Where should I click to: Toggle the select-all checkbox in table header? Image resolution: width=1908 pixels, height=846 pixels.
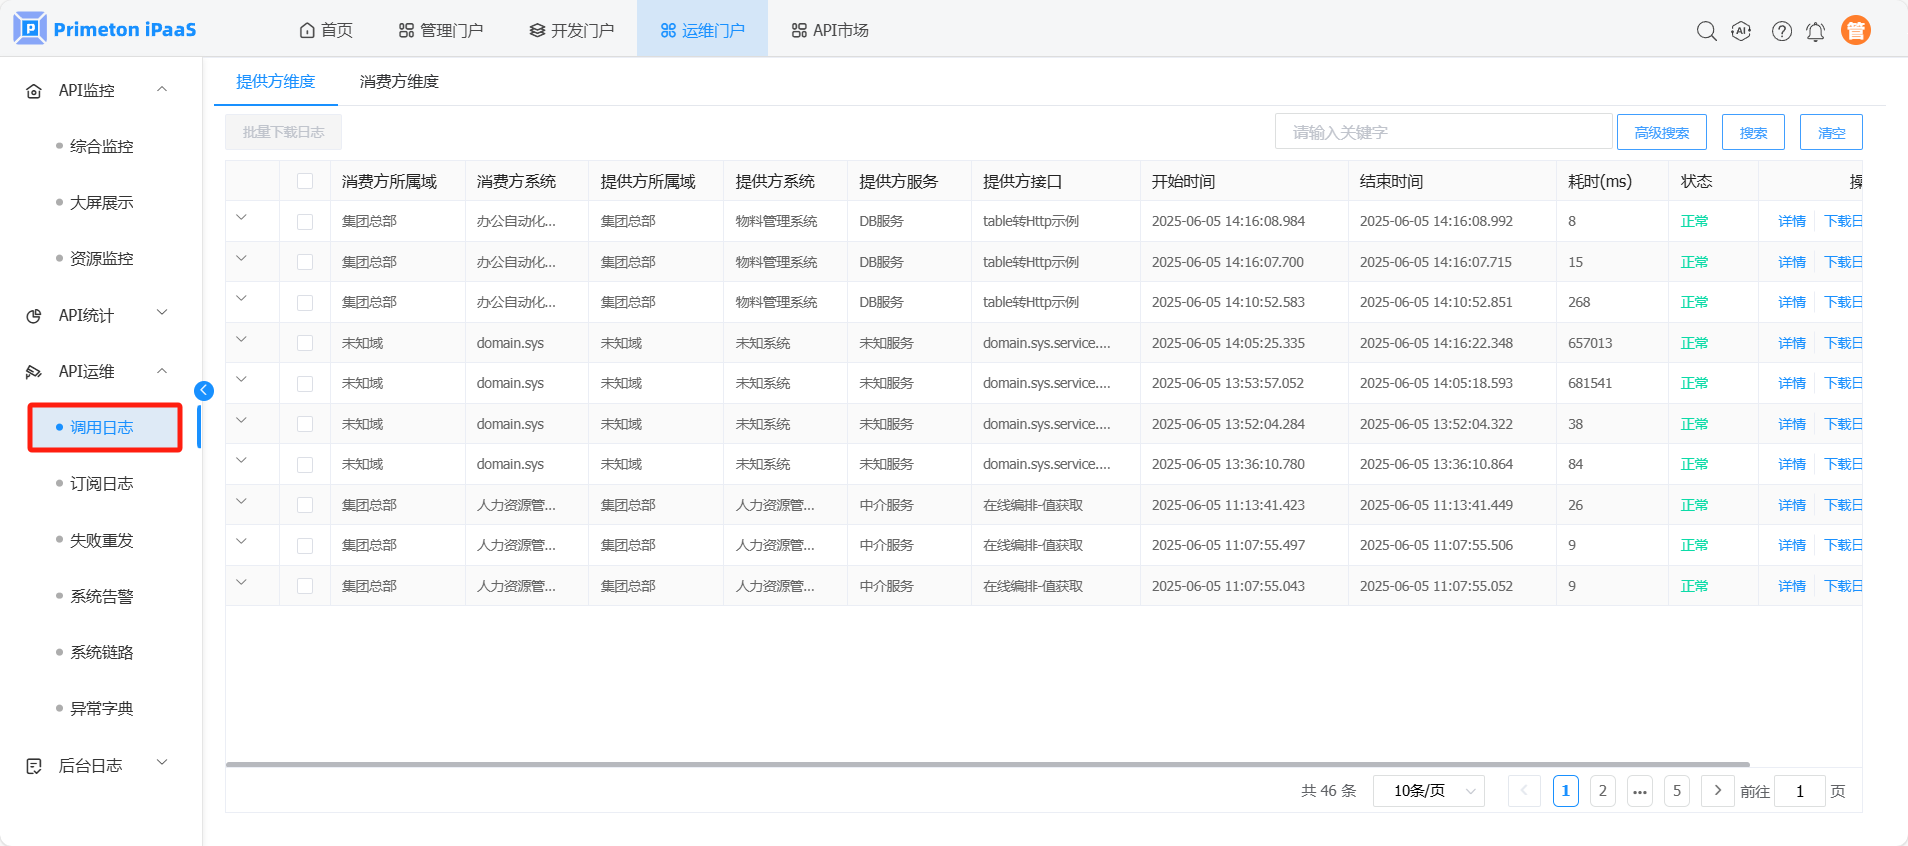[305, 181]
